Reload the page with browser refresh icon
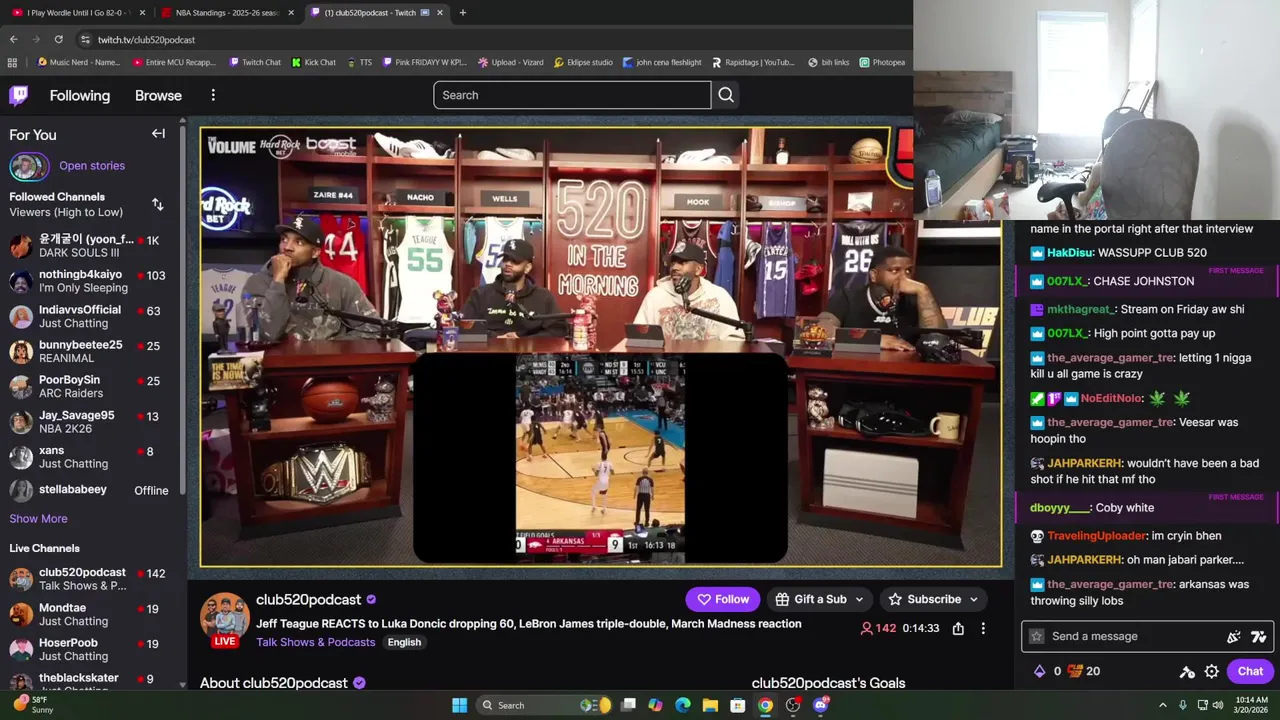Viewport: 1280px width, 720px height. pos(59,39)
